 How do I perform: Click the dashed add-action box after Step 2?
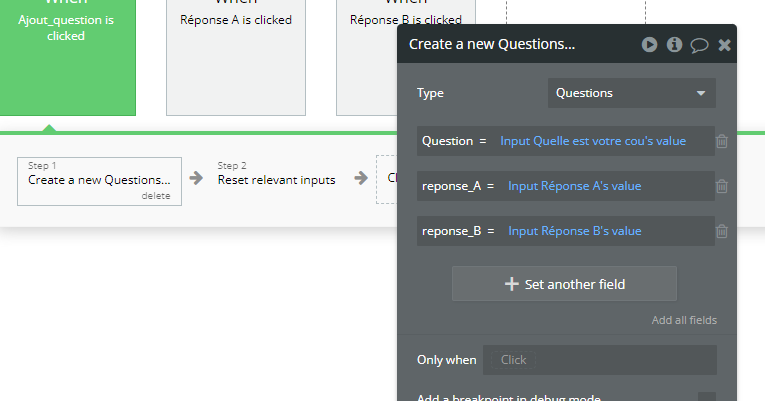[x=387, y=180]
